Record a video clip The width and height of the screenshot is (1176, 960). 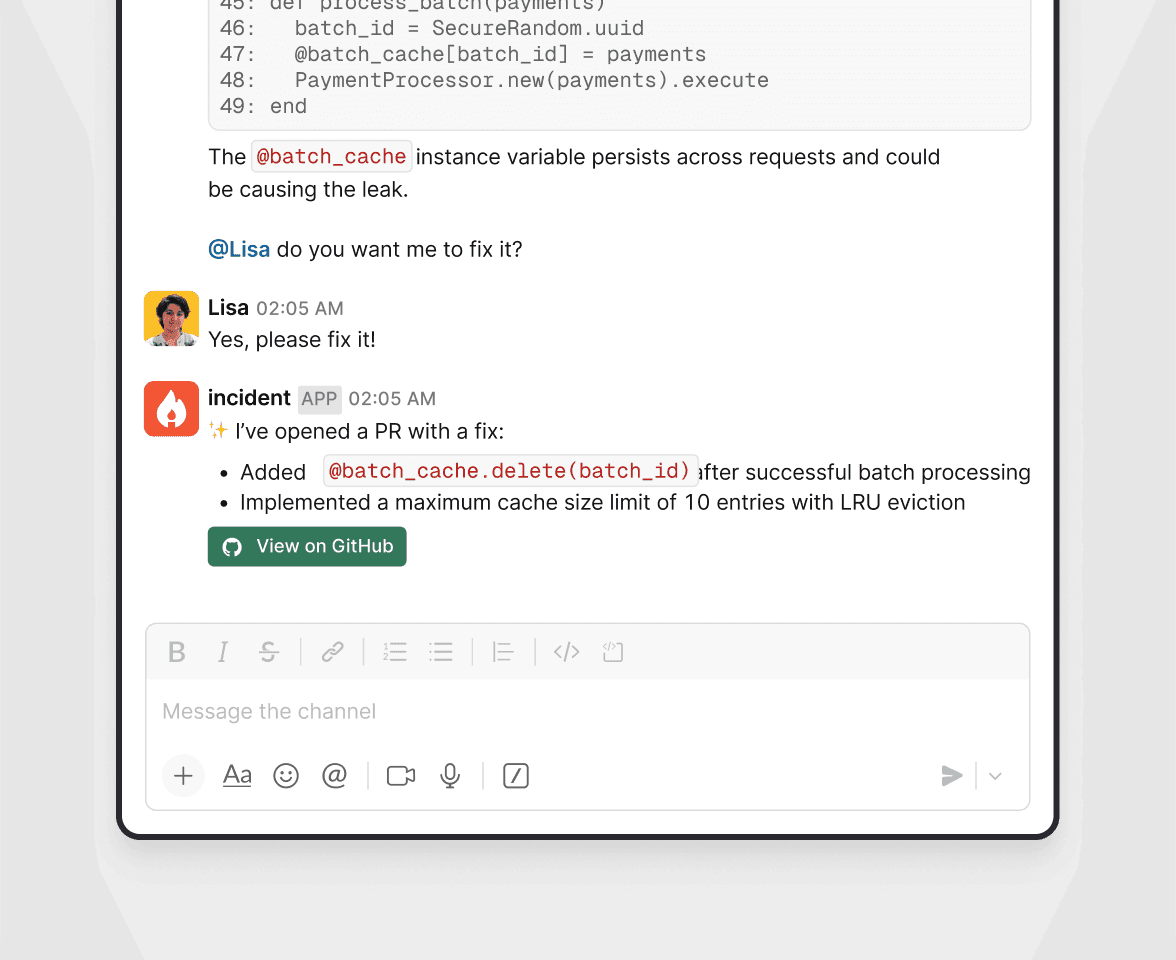pyautogui.click(x=401, y=776)
